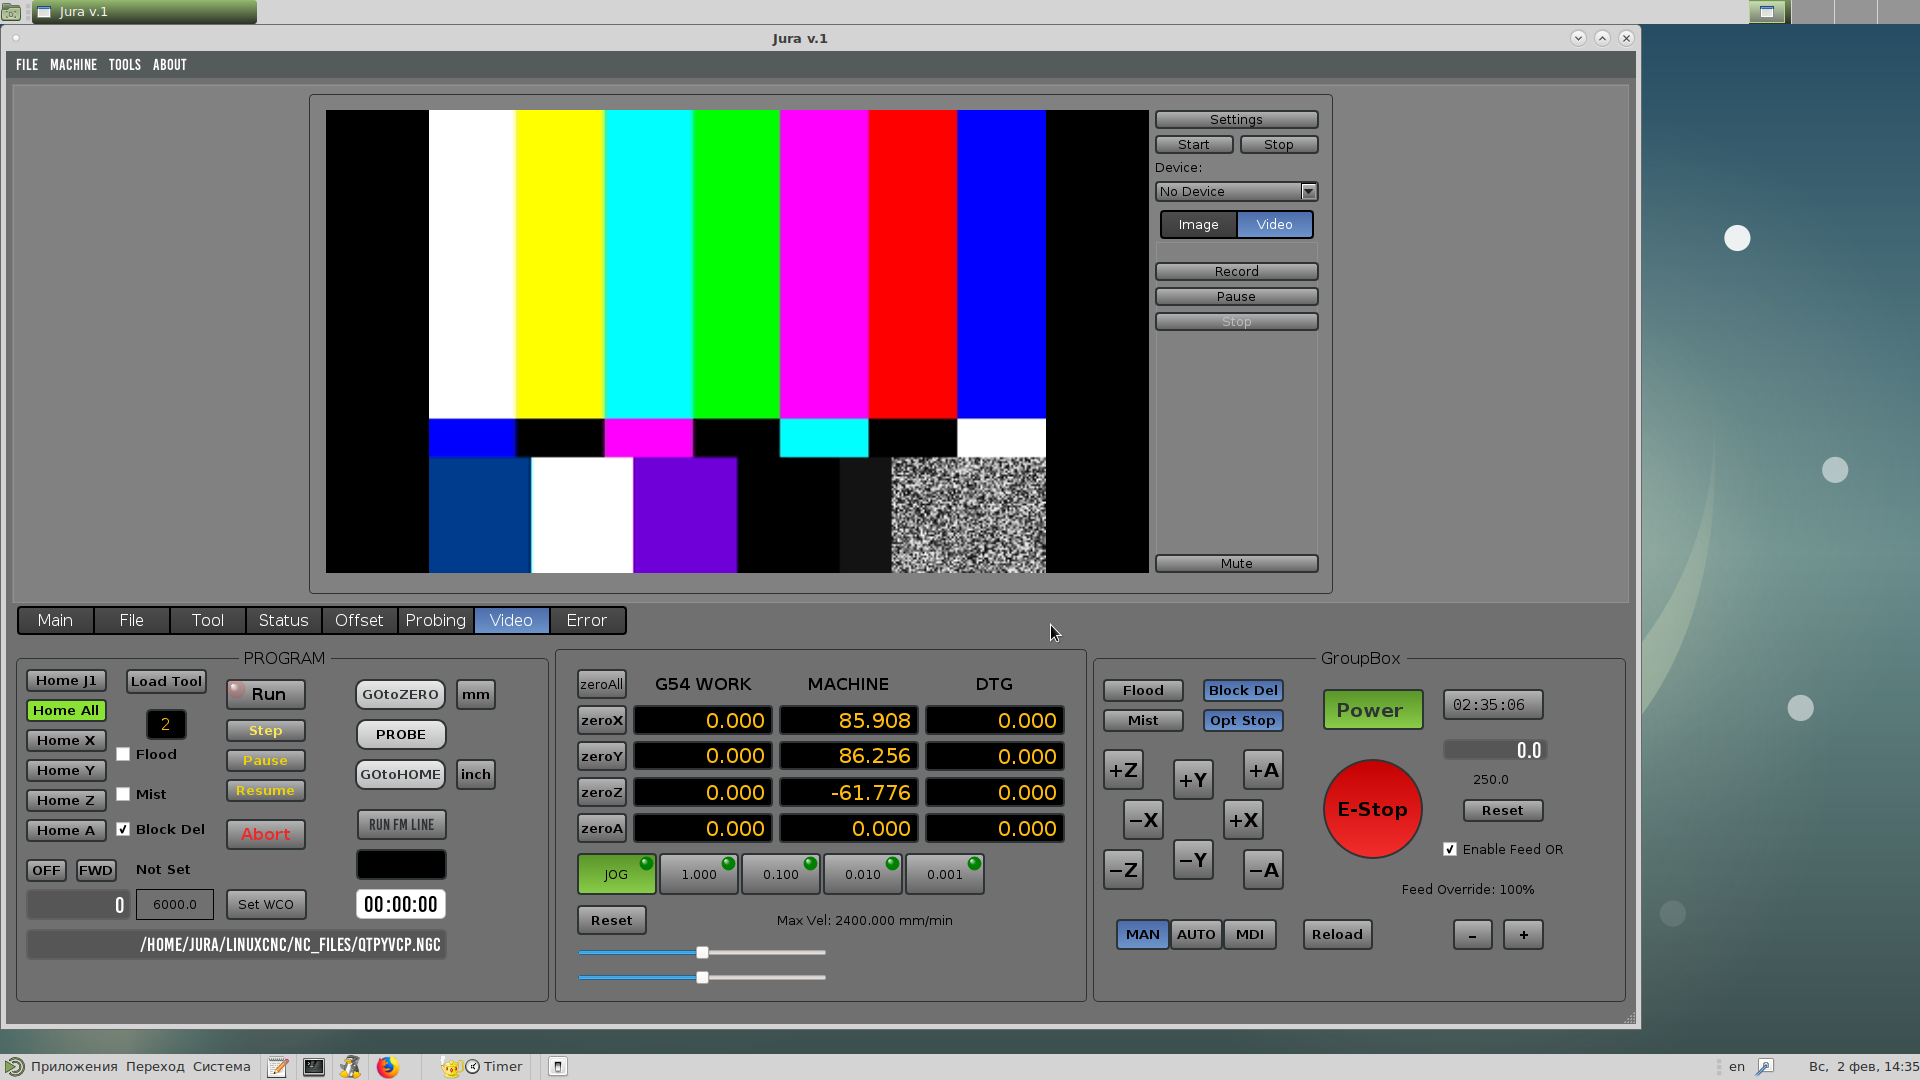Open Firefox from the taskbar
Viewport: 1920px width, 1080px height.
tap(387, 1067)
